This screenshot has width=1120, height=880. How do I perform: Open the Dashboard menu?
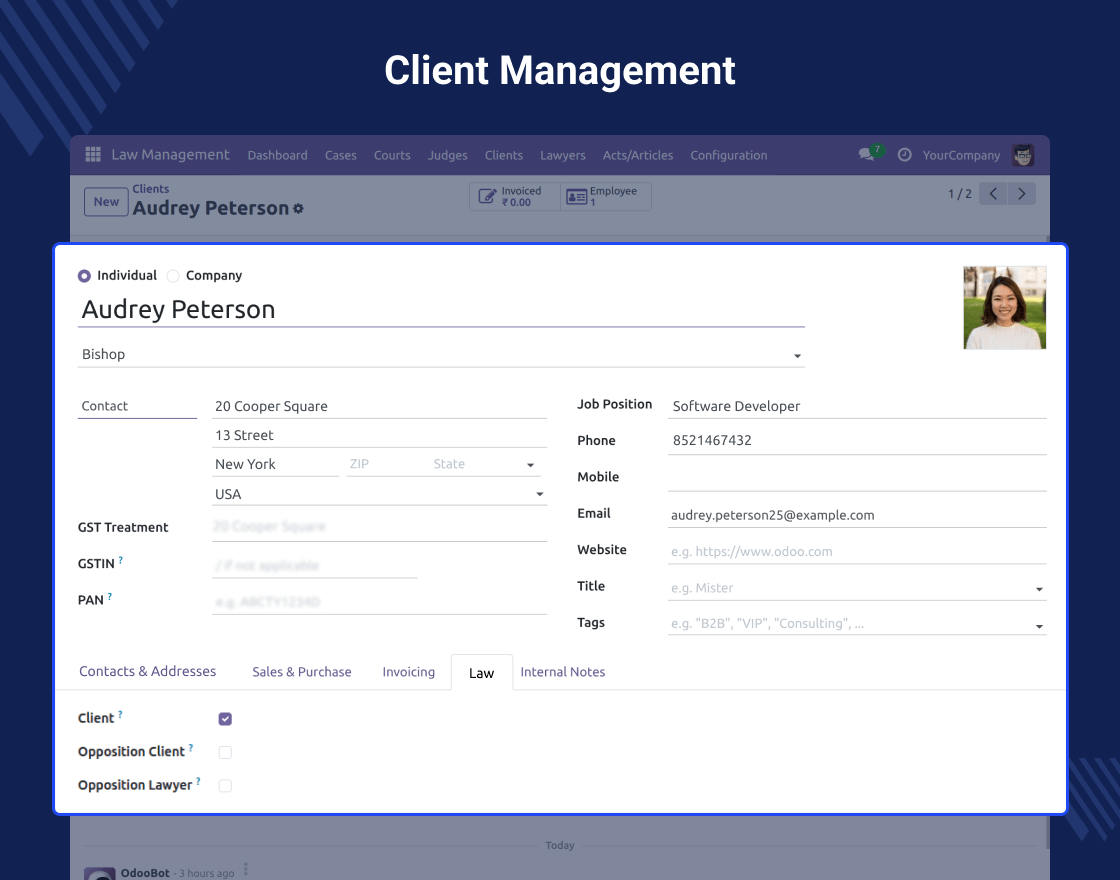[277, 155]
